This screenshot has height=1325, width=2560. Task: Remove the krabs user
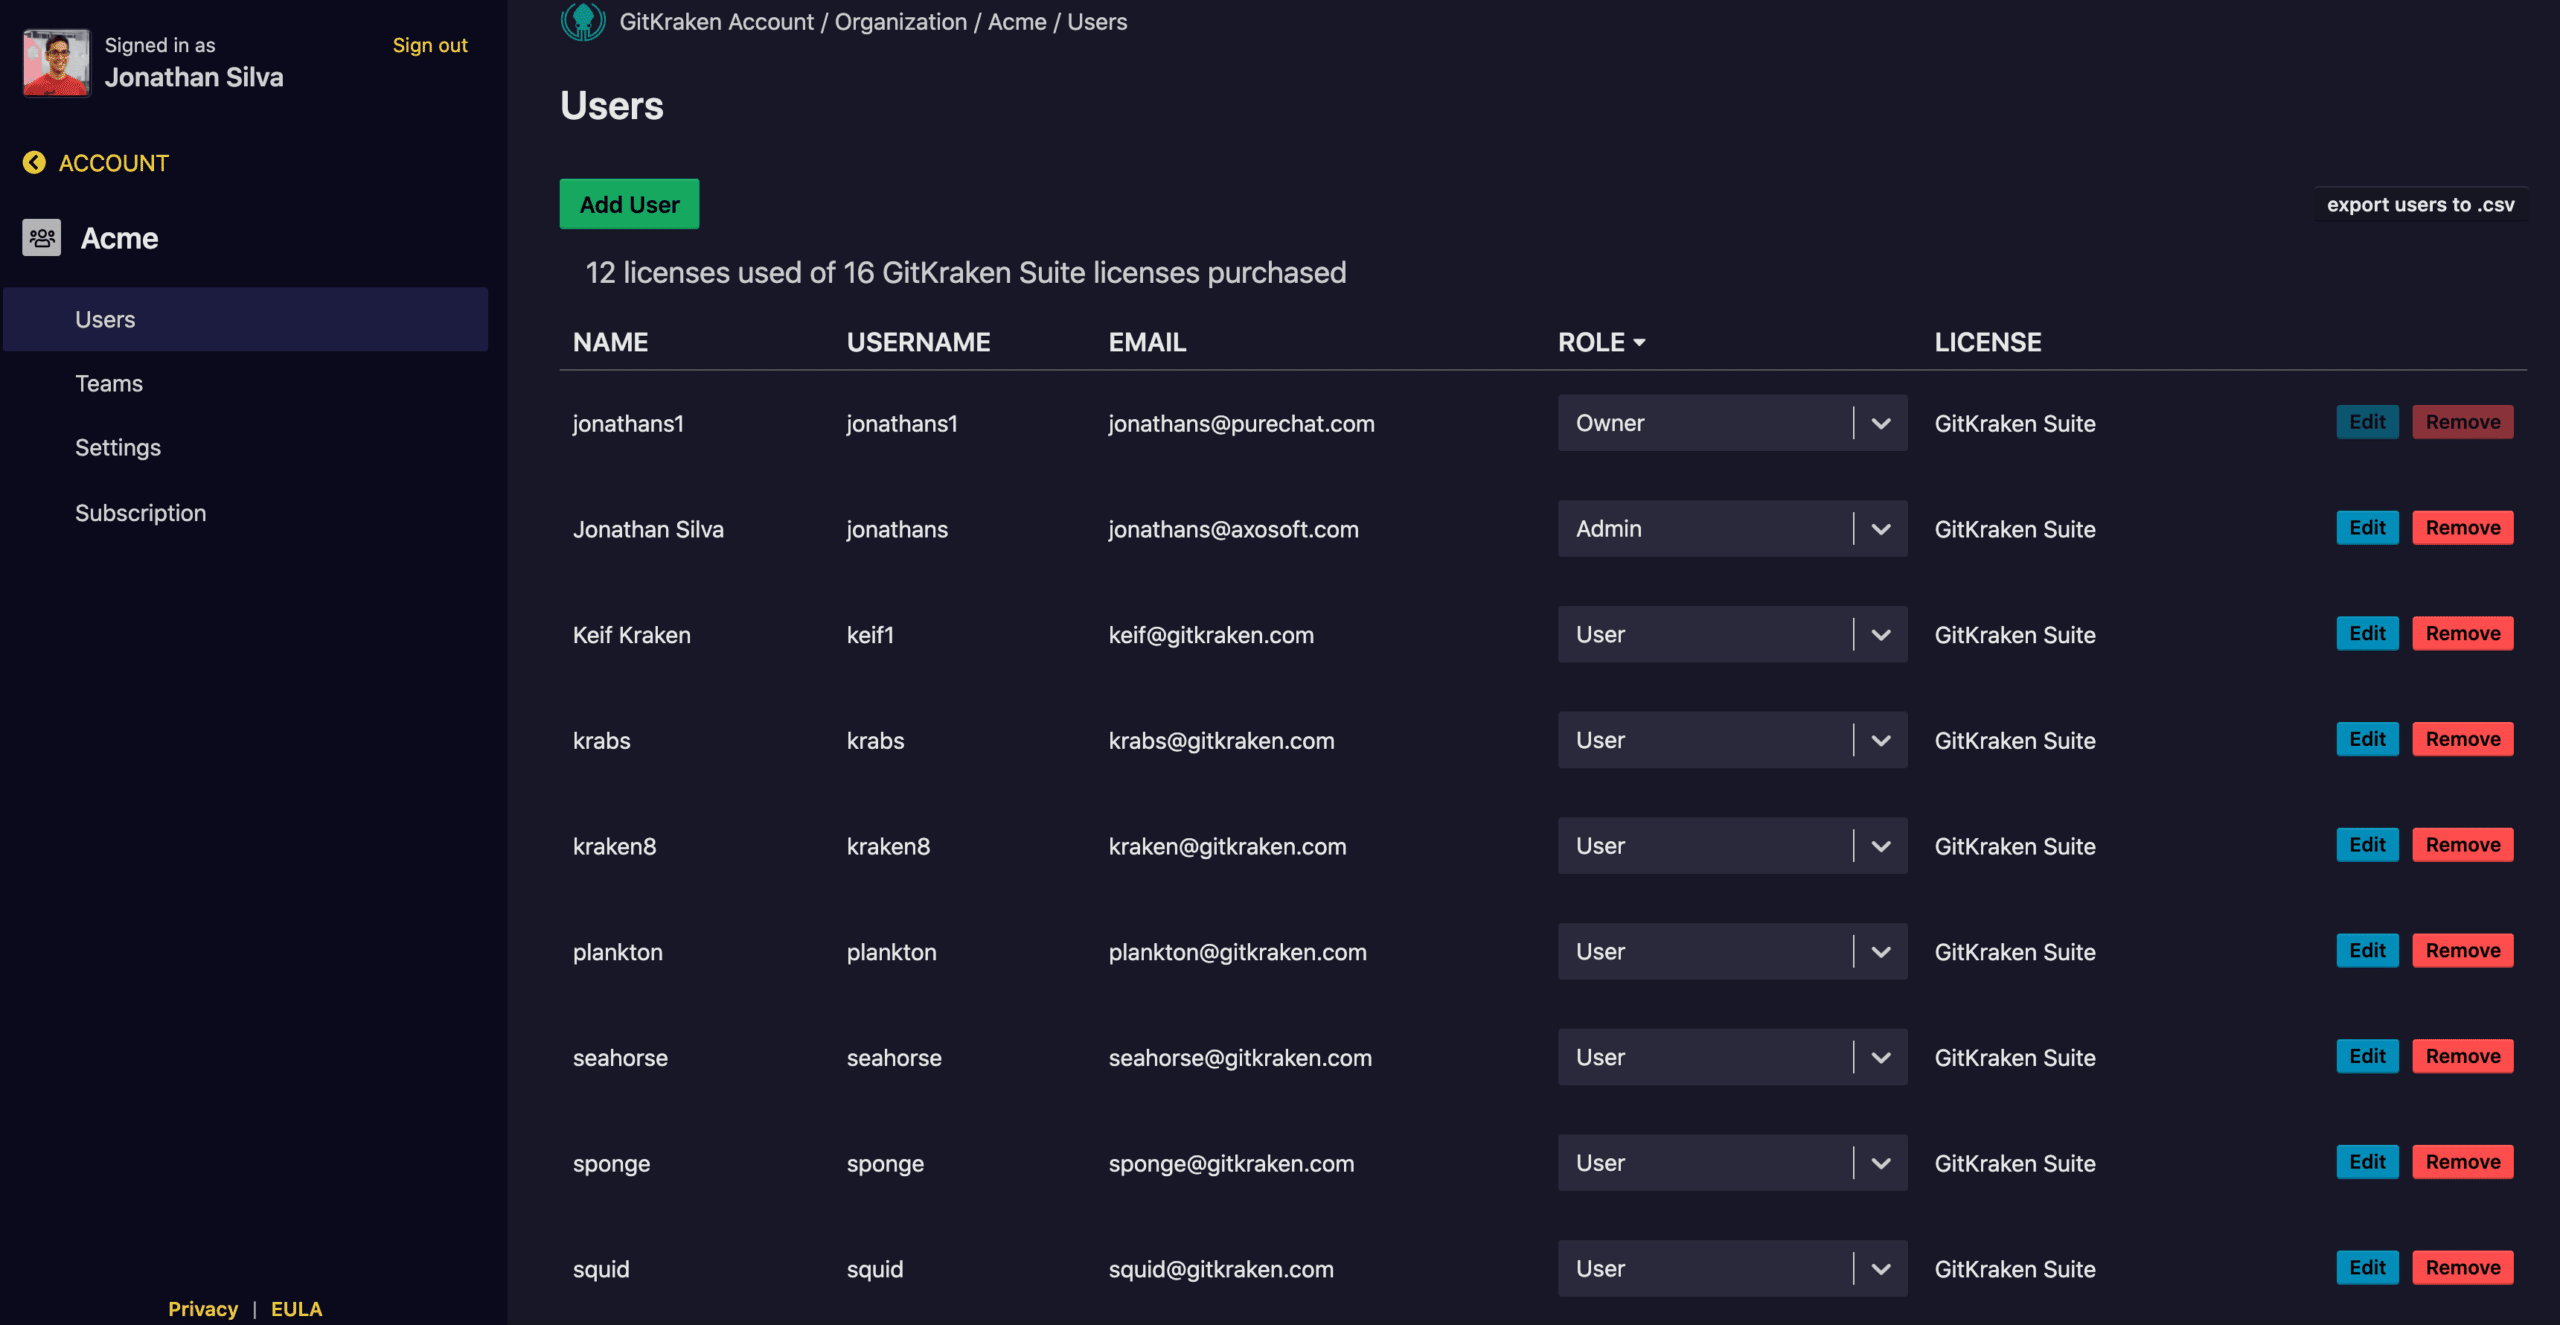click(2462, 739)
